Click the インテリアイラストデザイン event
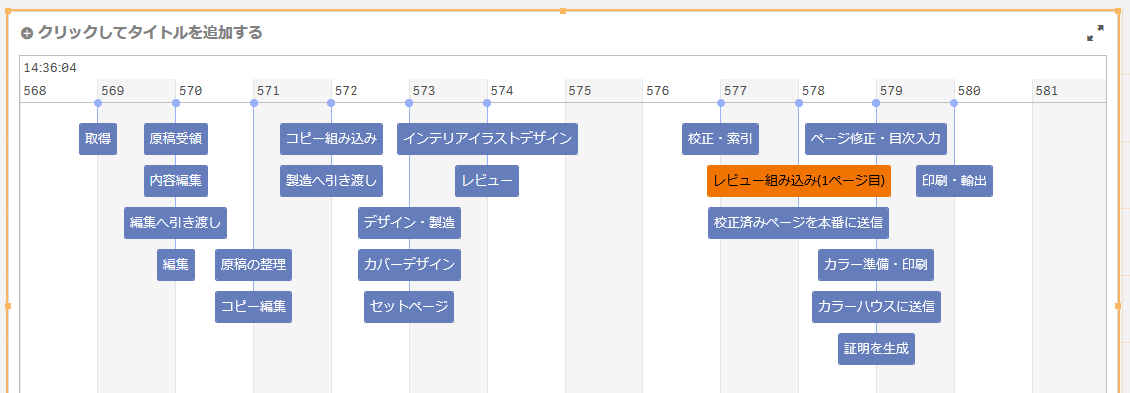 487,139
